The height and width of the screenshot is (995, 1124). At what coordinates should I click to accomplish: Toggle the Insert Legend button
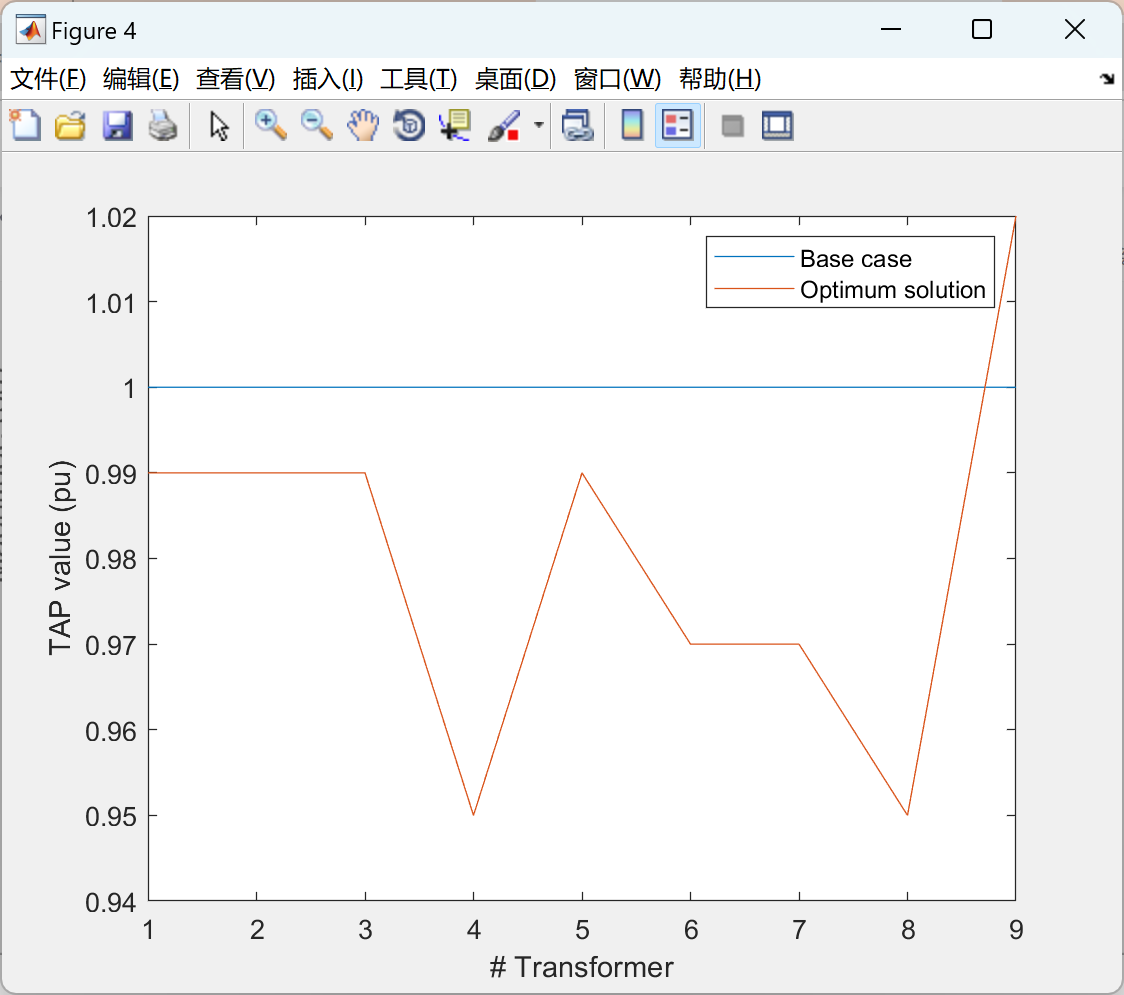click(x=677, y=125)
